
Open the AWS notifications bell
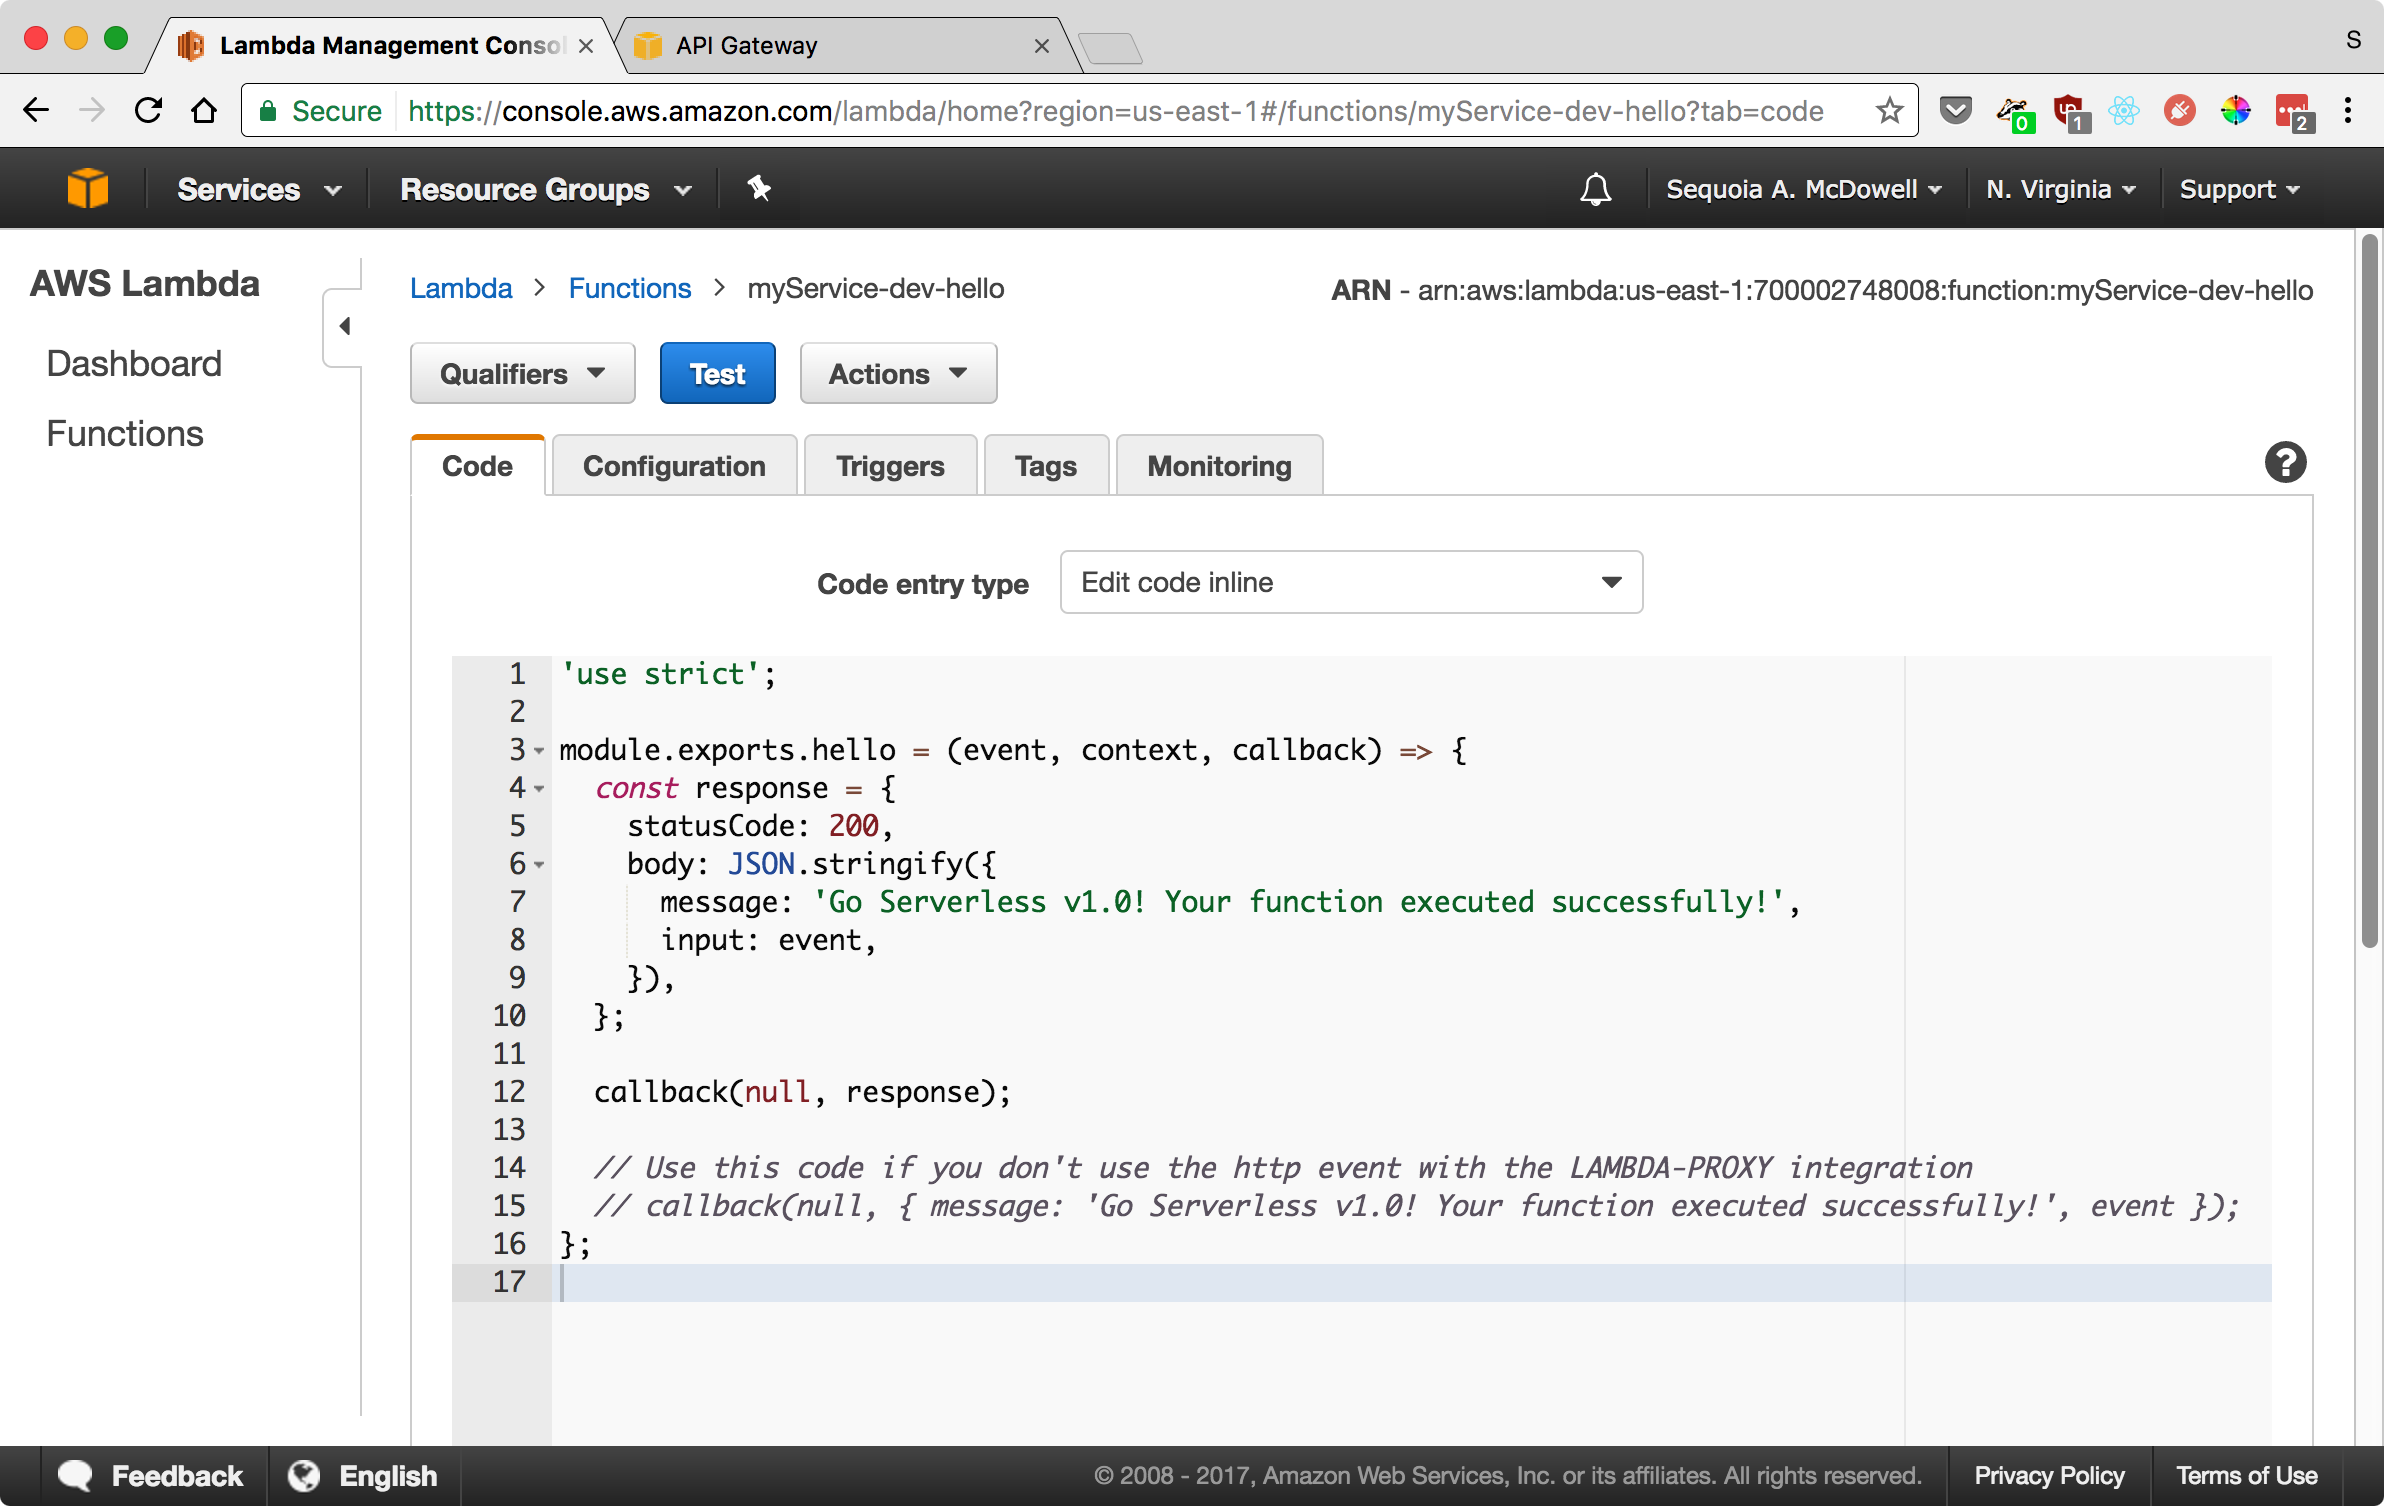[1595, 189]
